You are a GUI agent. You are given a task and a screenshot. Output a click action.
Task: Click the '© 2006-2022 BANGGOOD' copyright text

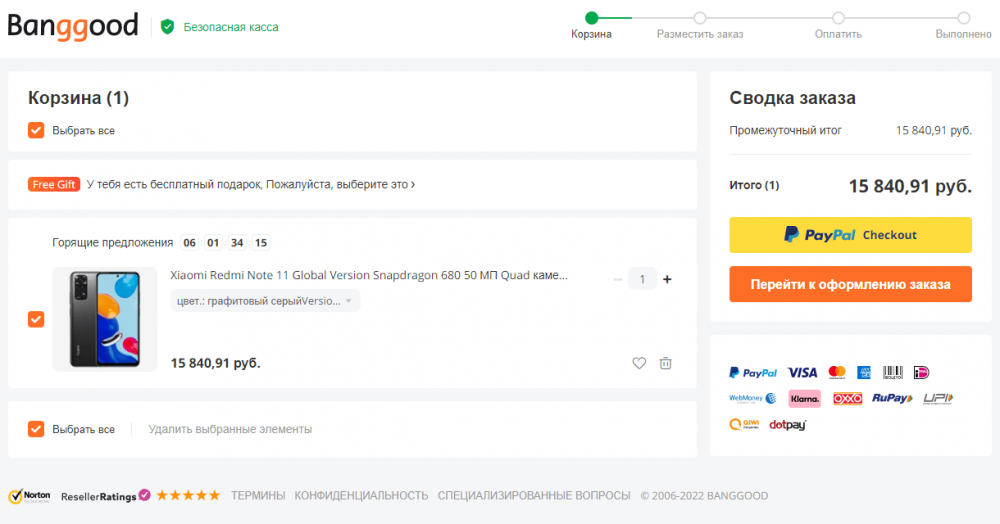click(704, 495)
